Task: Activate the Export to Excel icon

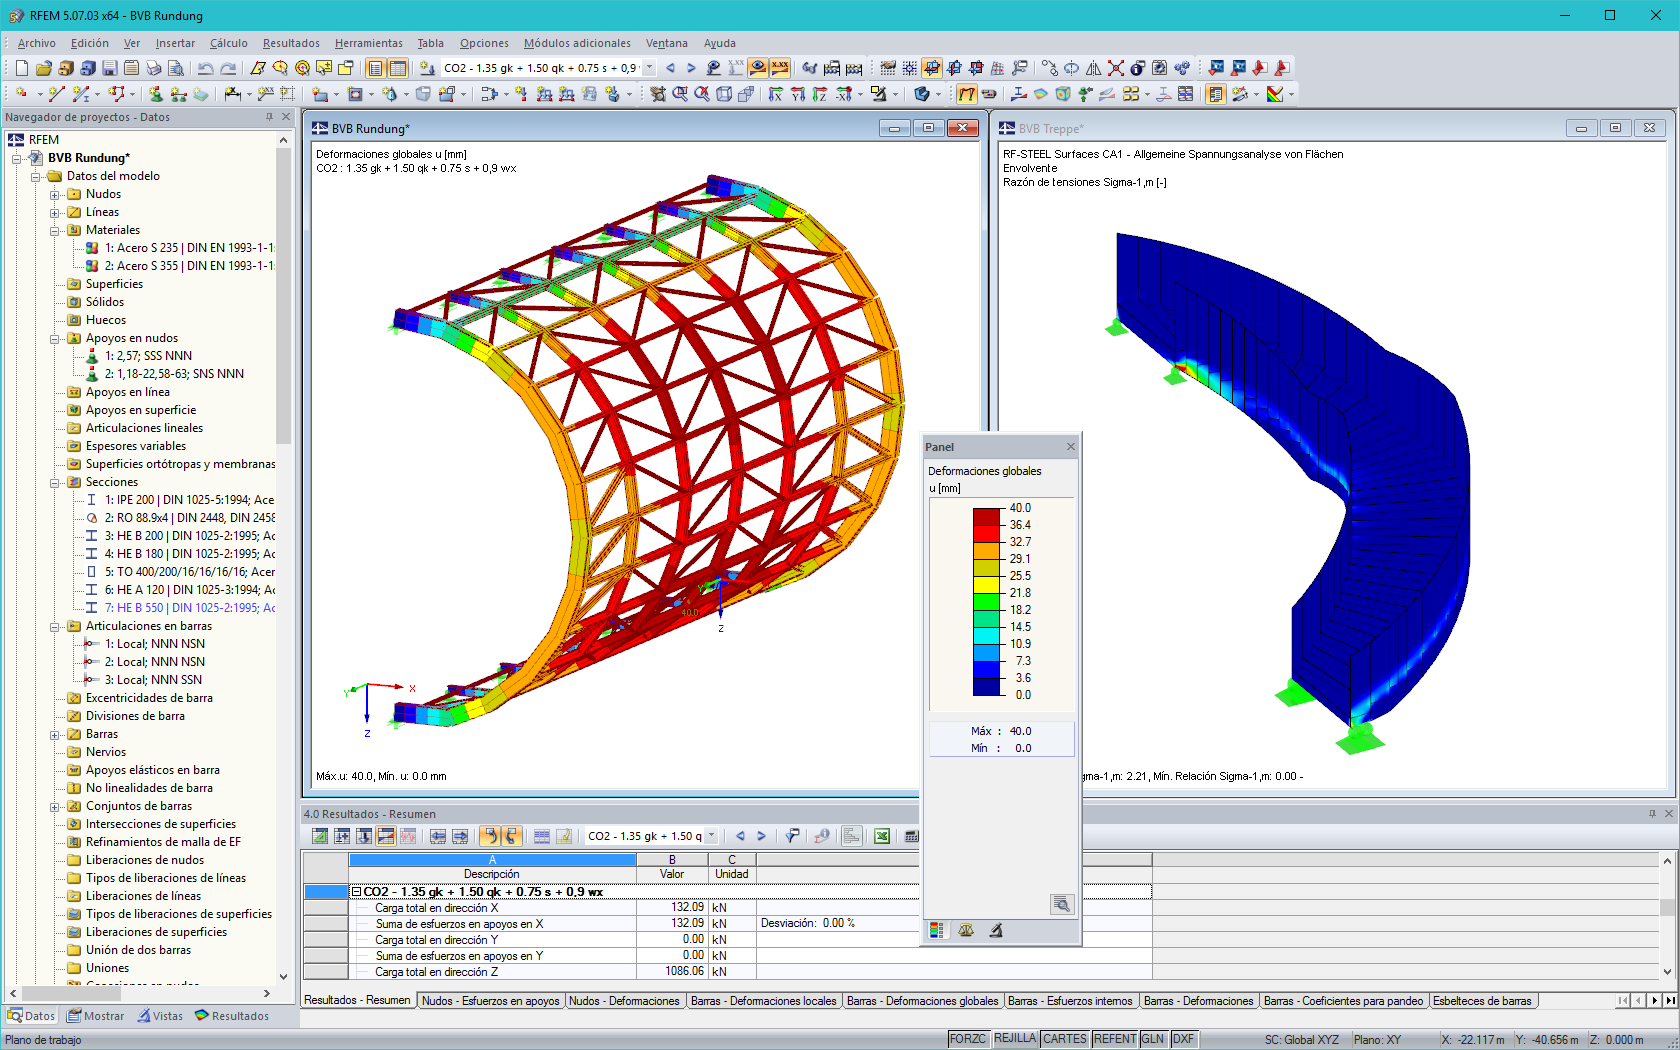Action: pos(881,836)
